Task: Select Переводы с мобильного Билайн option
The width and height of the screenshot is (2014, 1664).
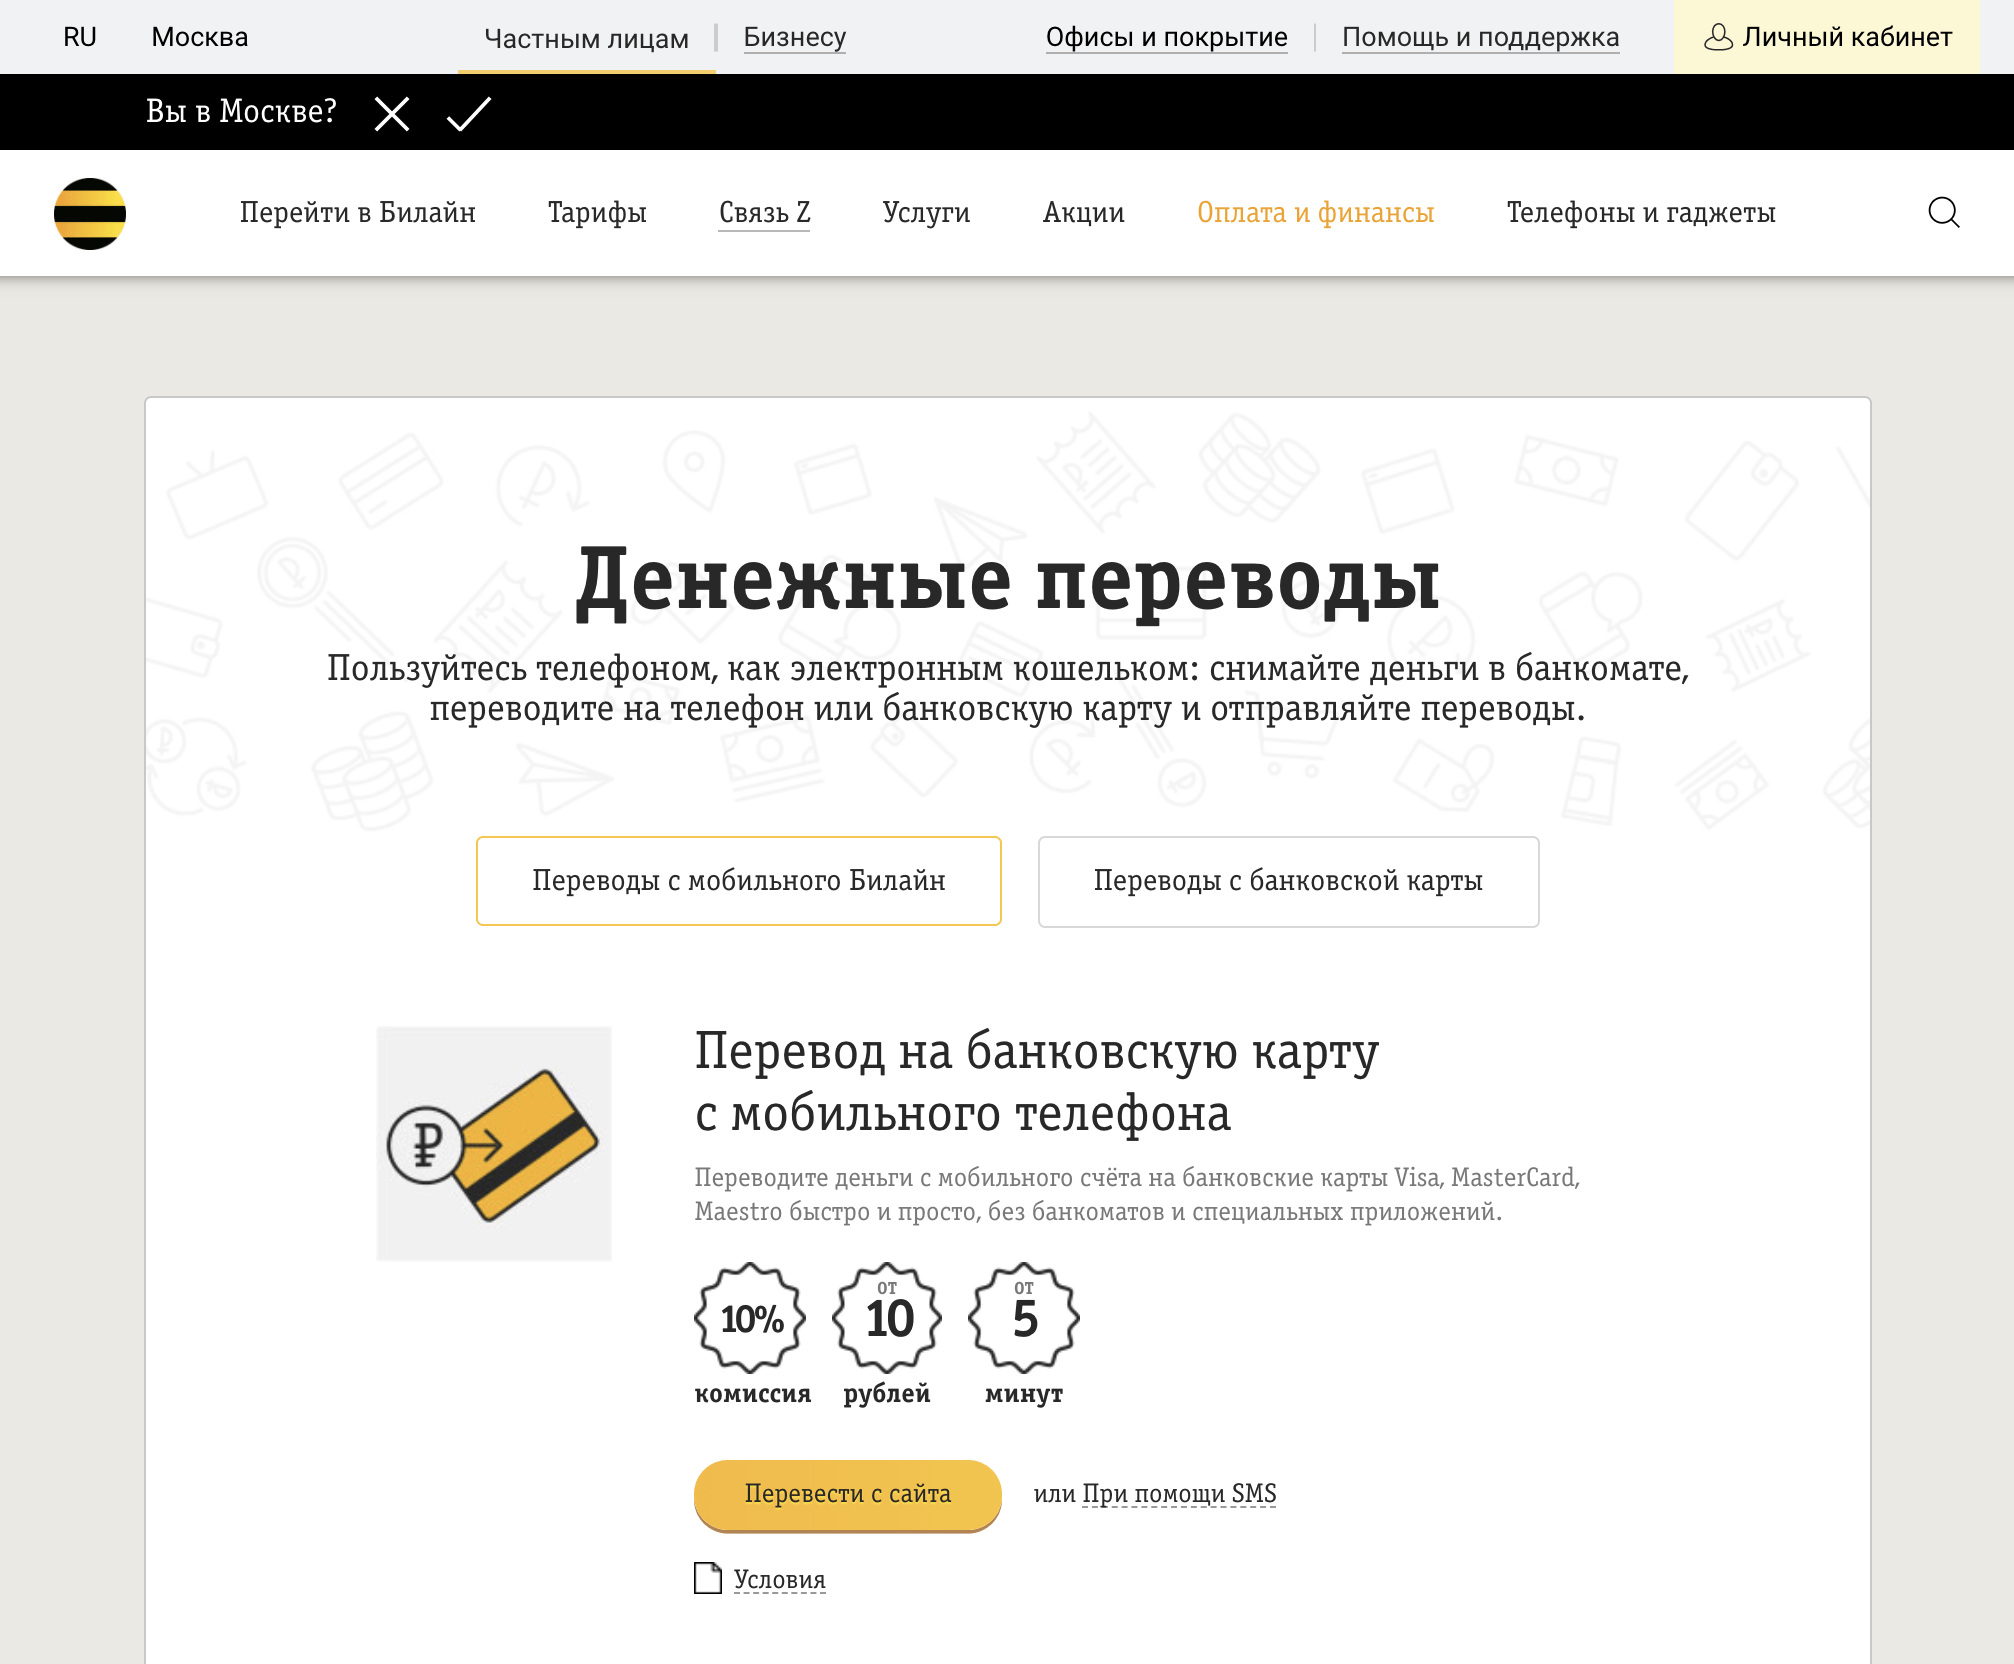Action: [x=740, y=881]
